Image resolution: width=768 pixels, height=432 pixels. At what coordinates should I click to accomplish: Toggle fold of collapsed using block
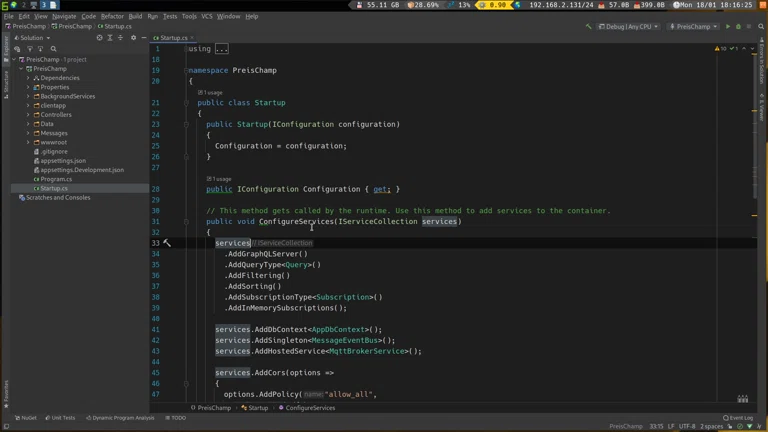(x=186, y=49)
